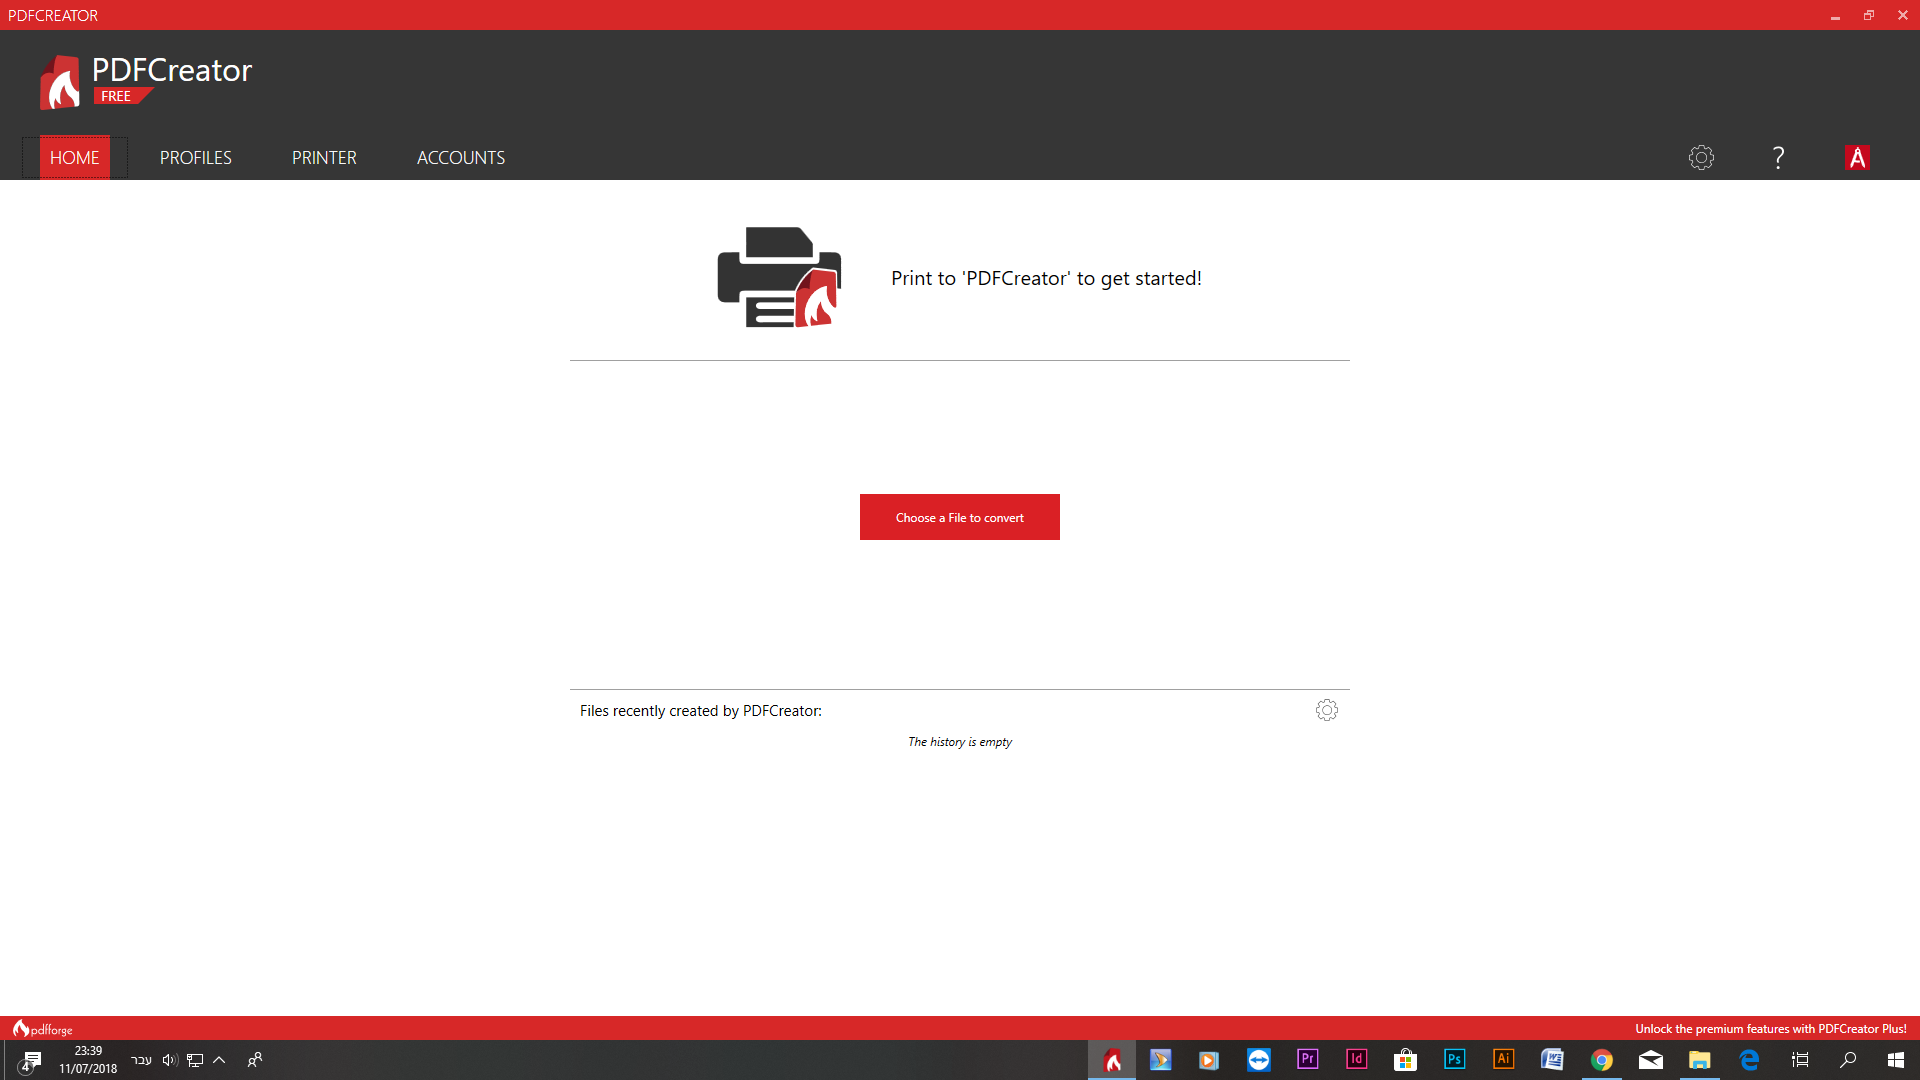Open the People icon in the taskbar
The width and height of the screenshot is (1920, 1080).
pos(255,1060)
